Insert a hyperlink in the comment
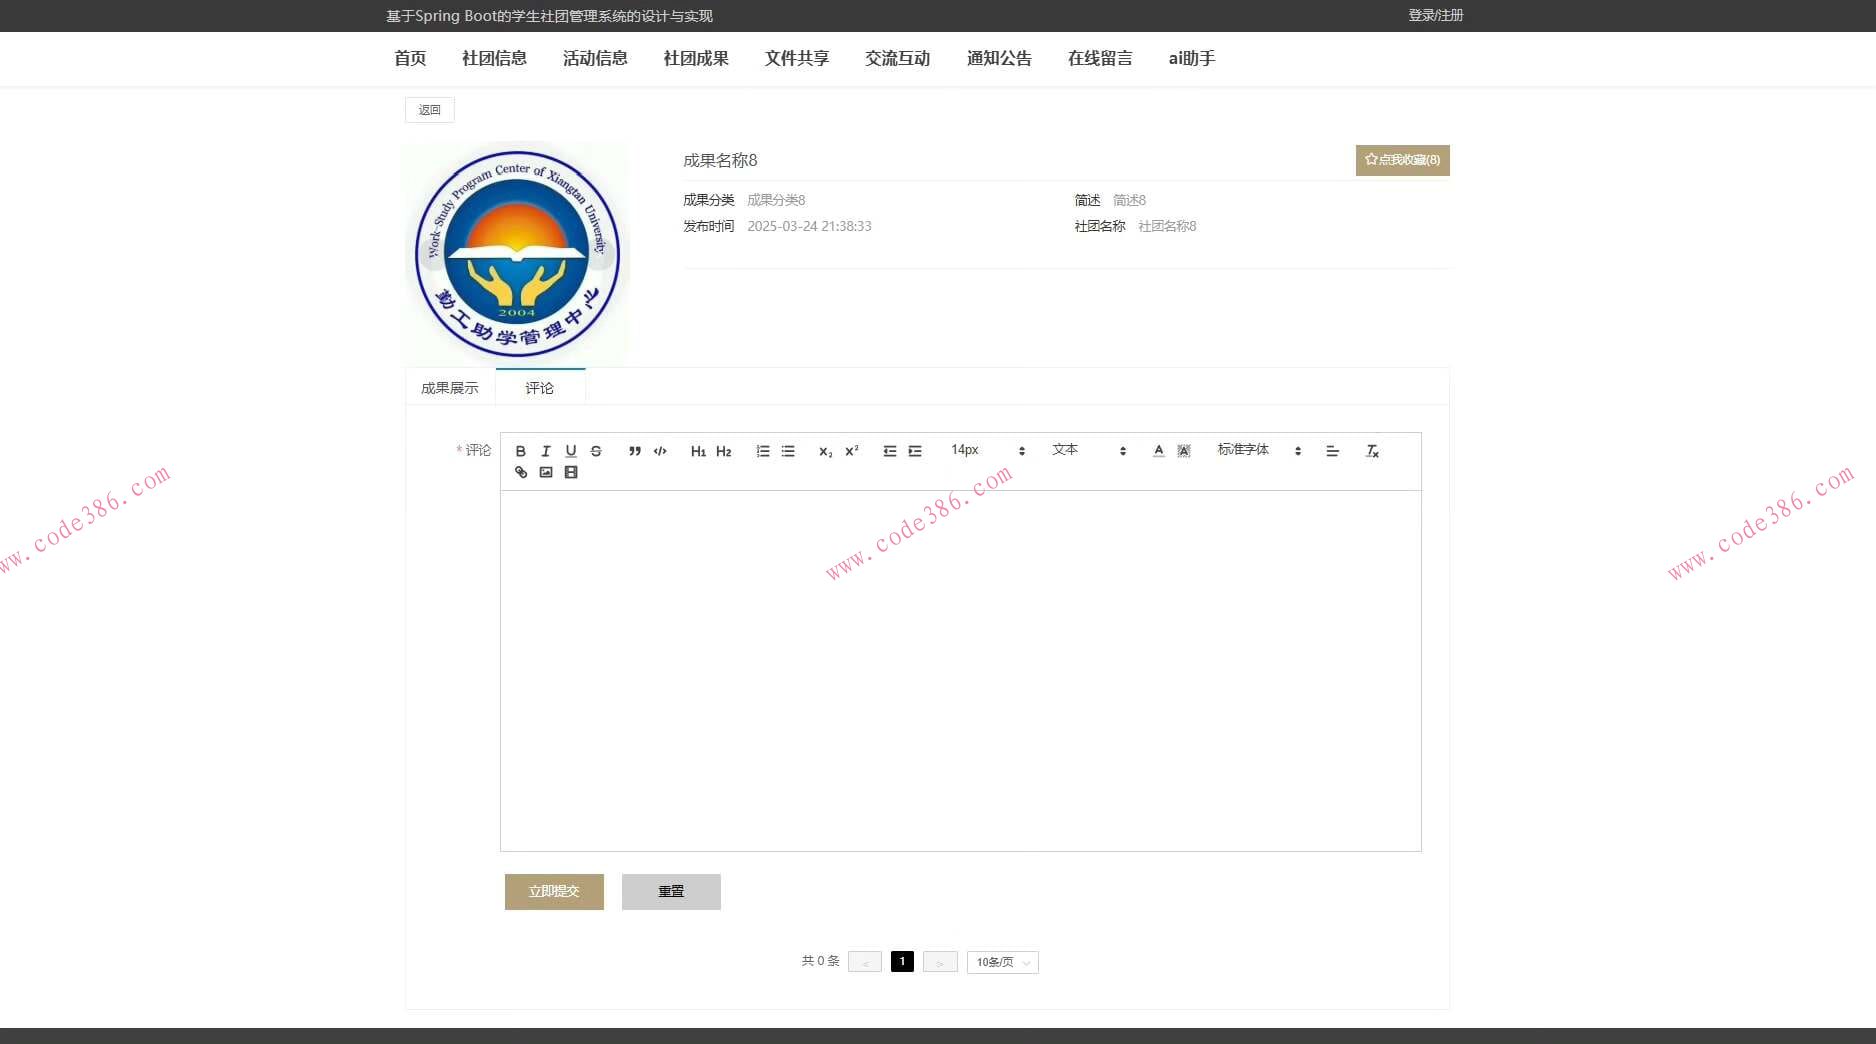1876x1044 pixels. click(x=520, y=472)
